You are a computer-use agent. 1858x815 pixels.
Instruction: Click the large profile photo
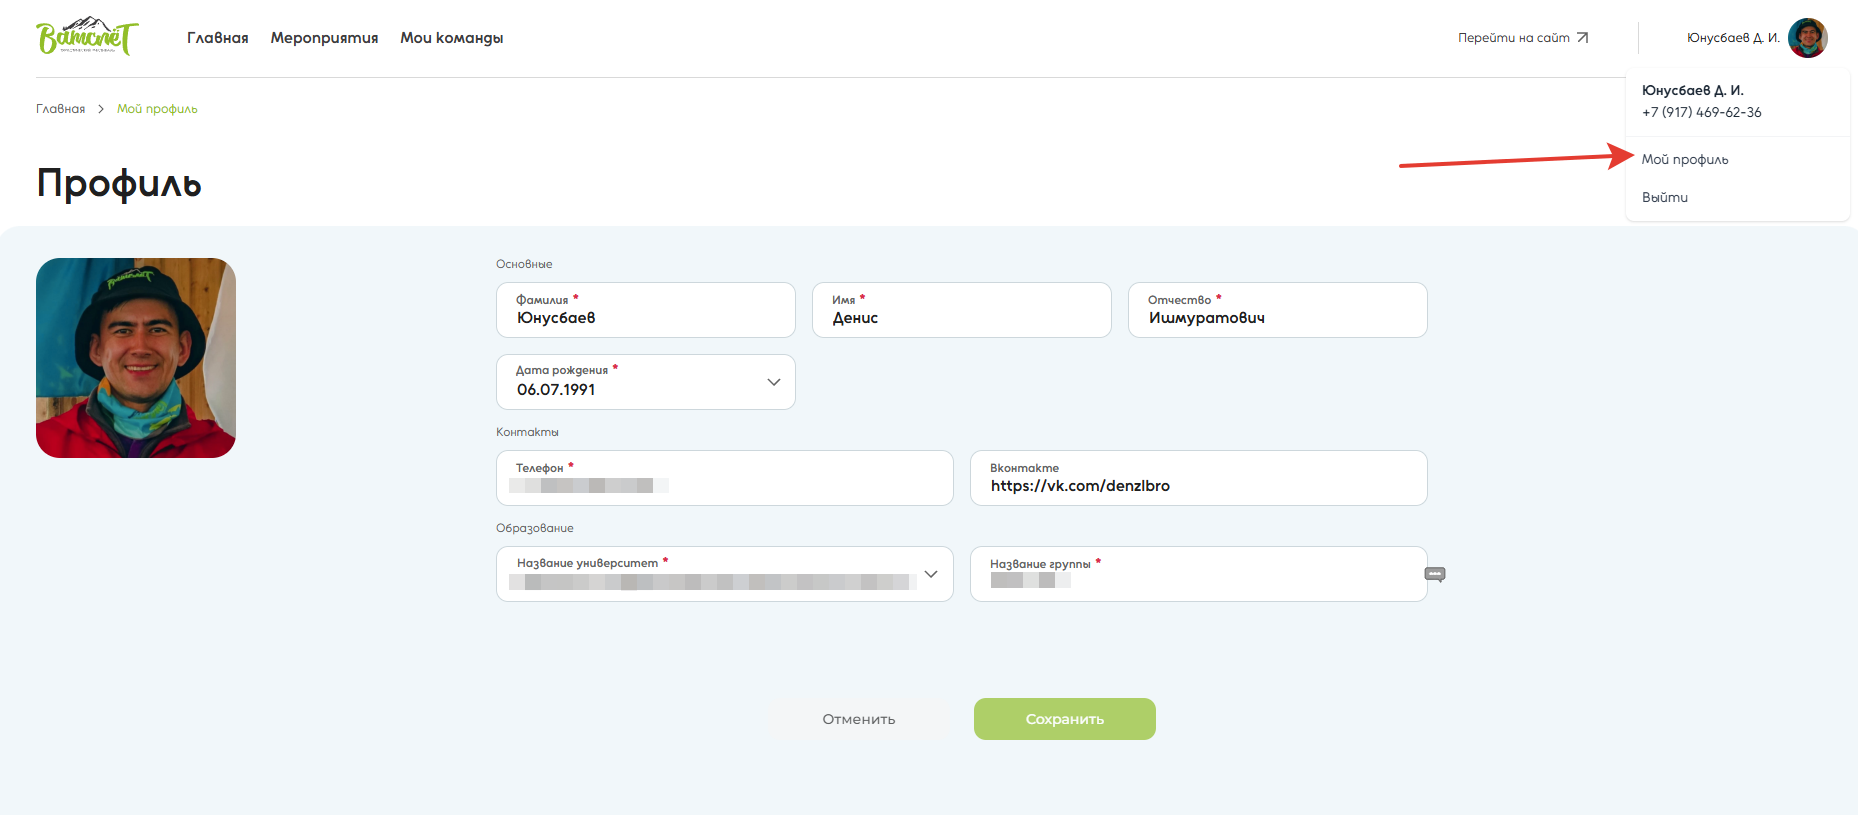[x=136, y=358]
